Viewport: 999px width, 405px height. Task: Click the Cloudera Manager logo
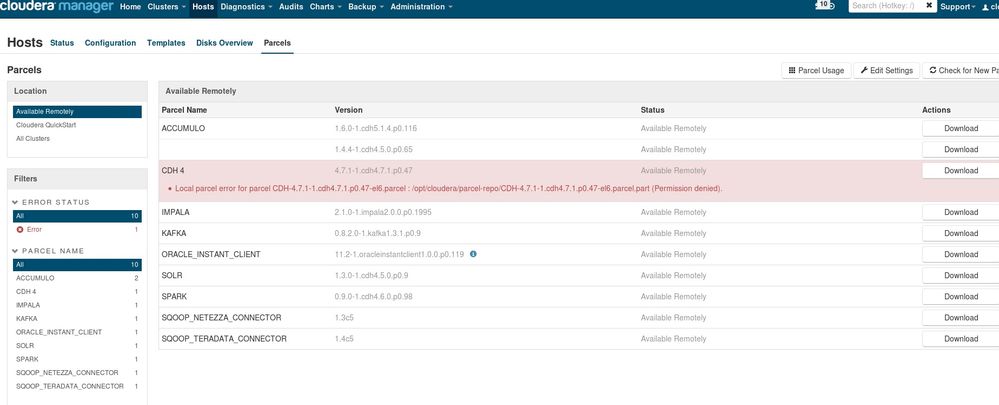point(57,6)
